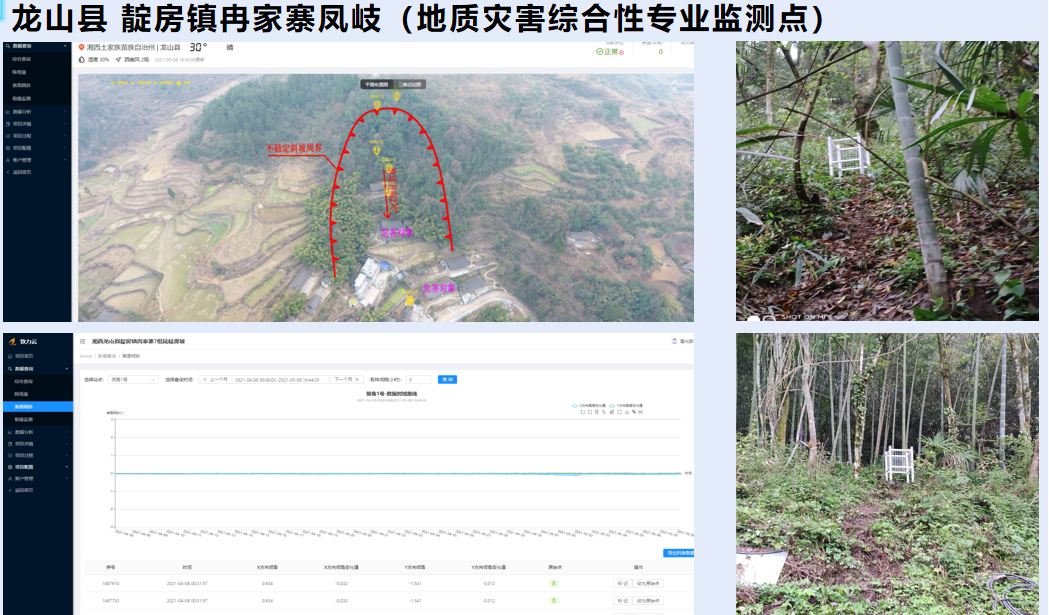Toggle X方向 series legend in chart
This screenshot has height=615, width=1049.
click(x=593, y=406)
